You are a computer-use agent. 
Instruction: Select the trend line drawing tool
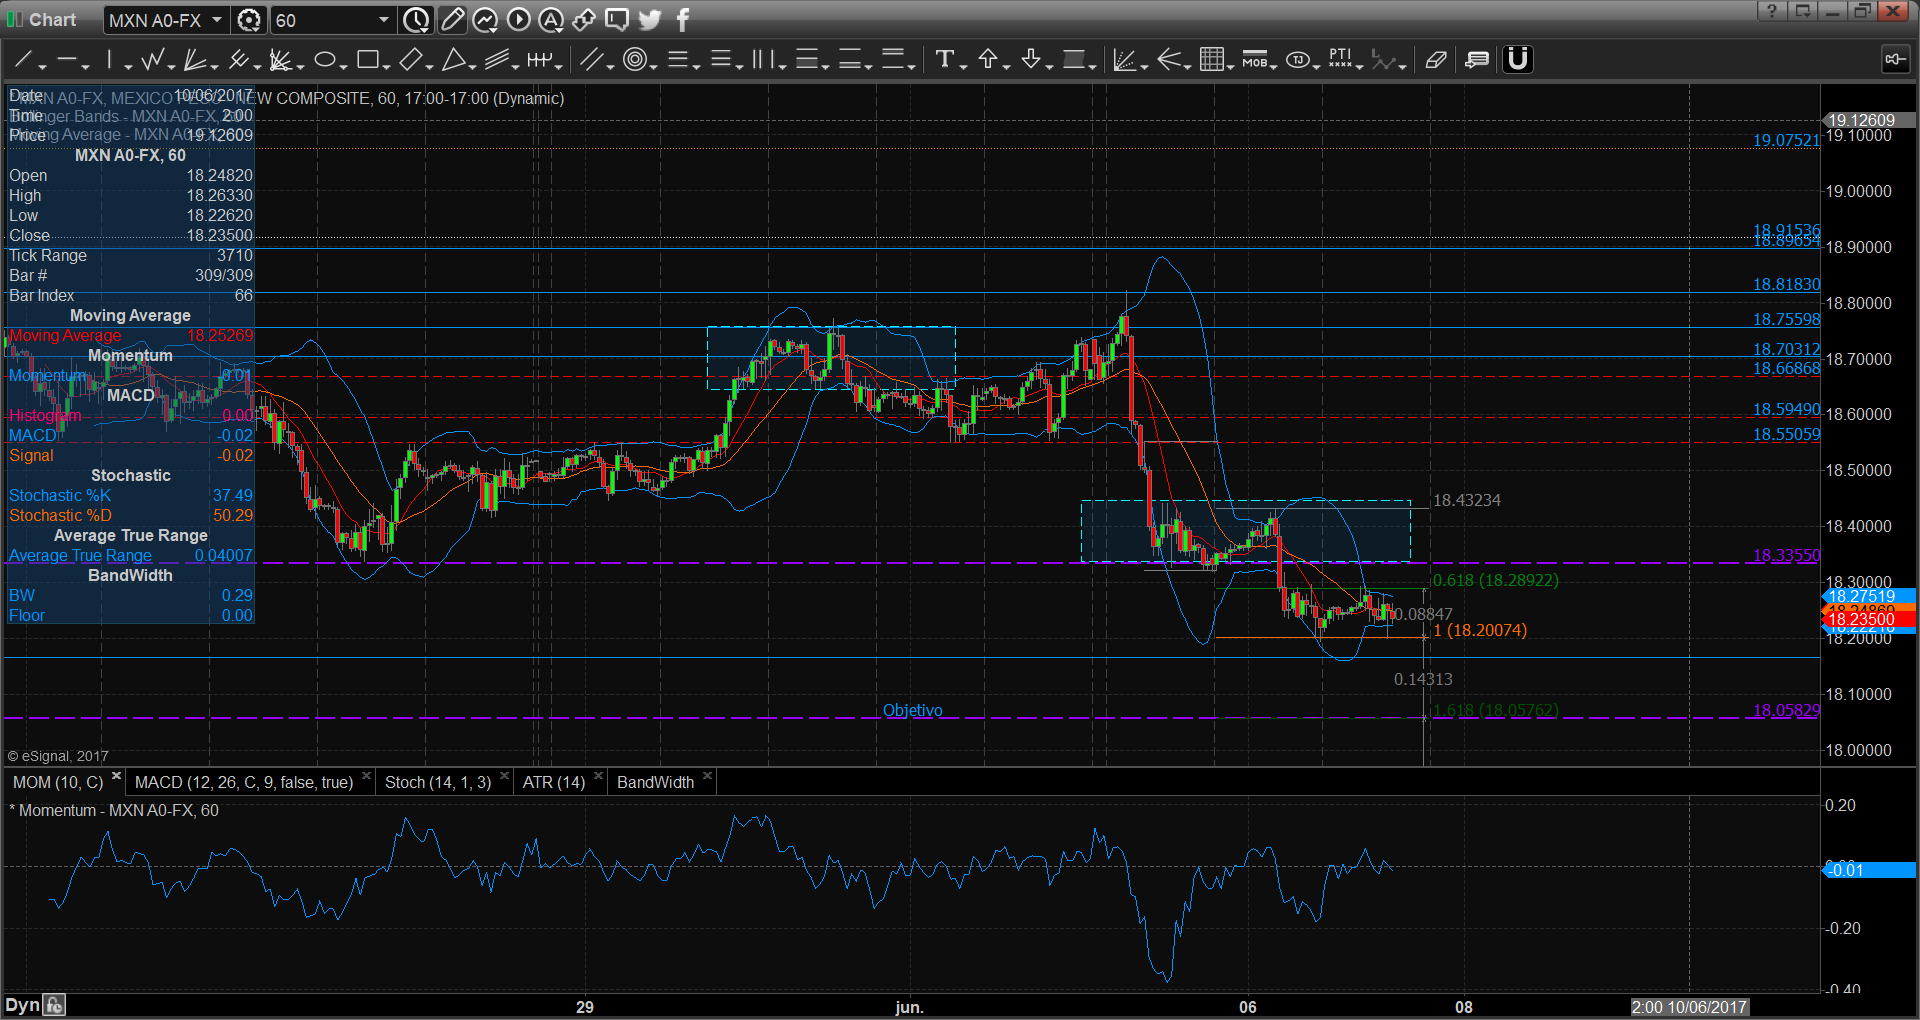click(x=23, y=60)
